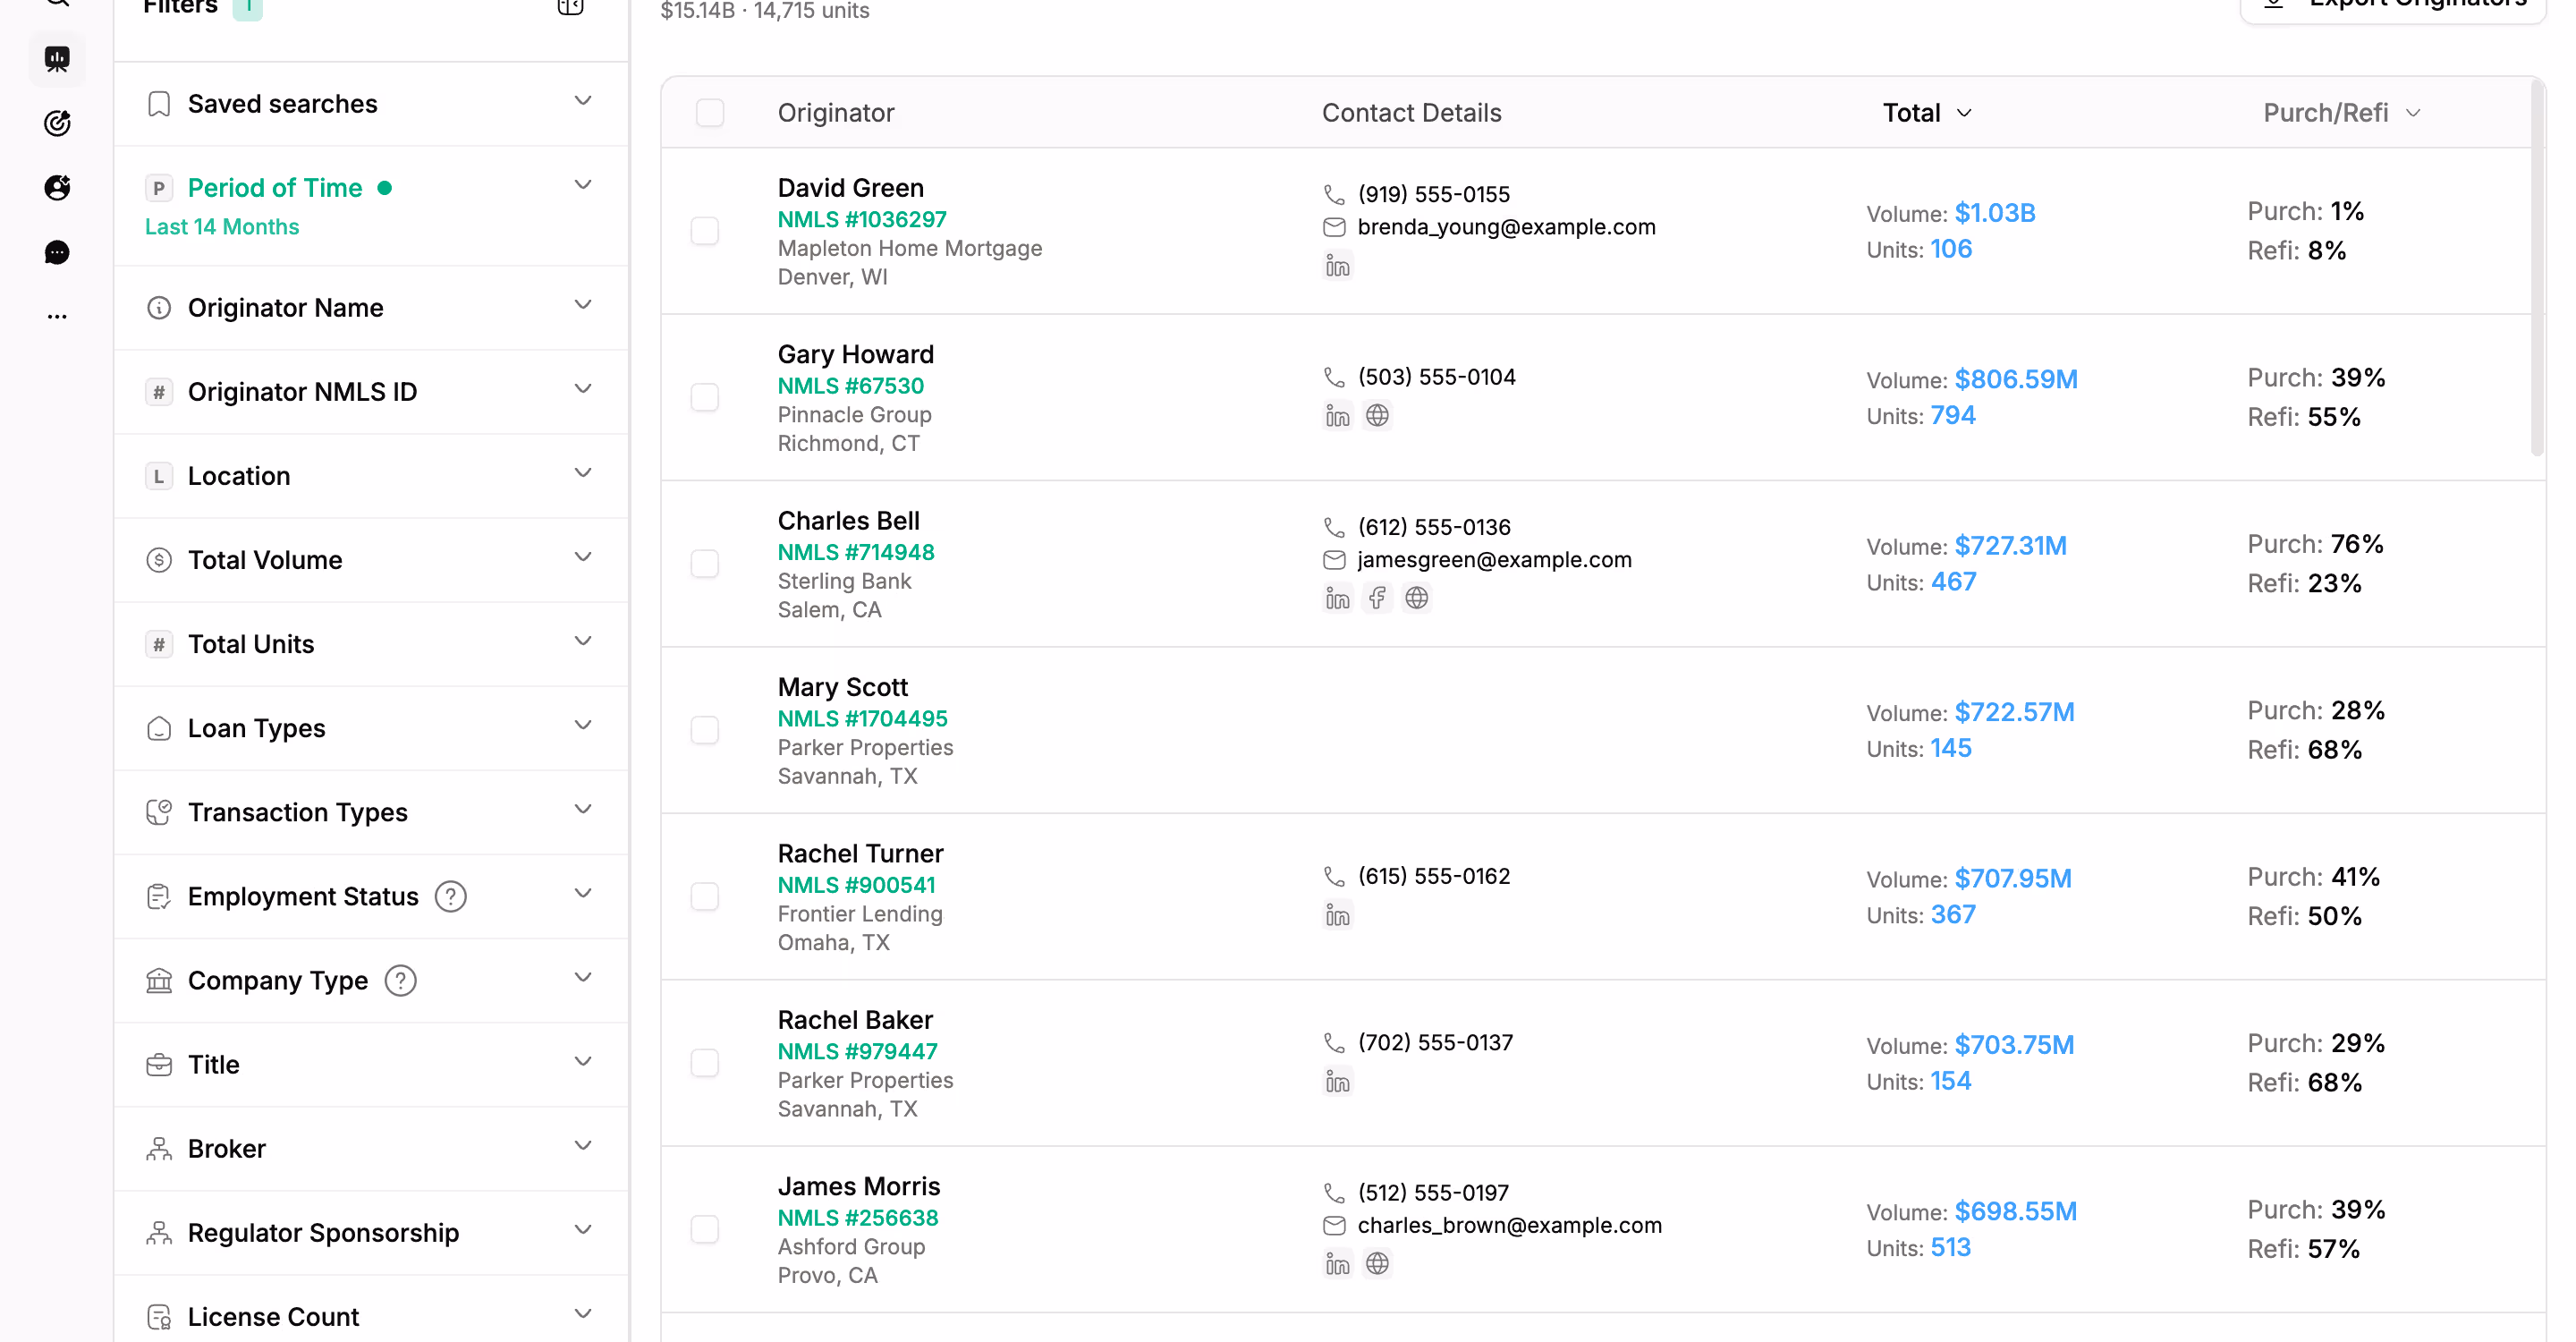Toggle the select-all checkbox in table header
This screenshot has height=1342, width=2576.
pyautogui.click(x=710, y=113)
